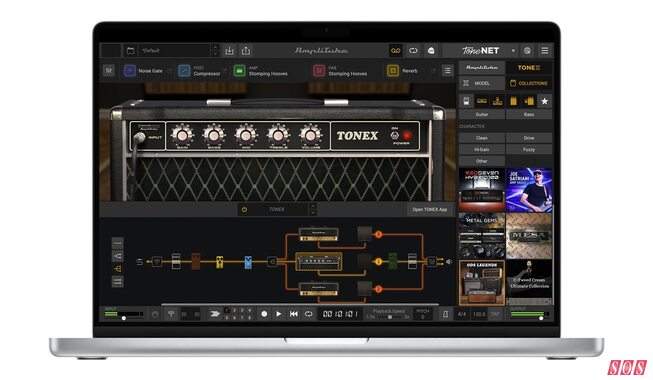This screenshot has height=380, width=653.
Task: Select the CAB Stomping Hooves icon
Action: (x=319, y=70)
